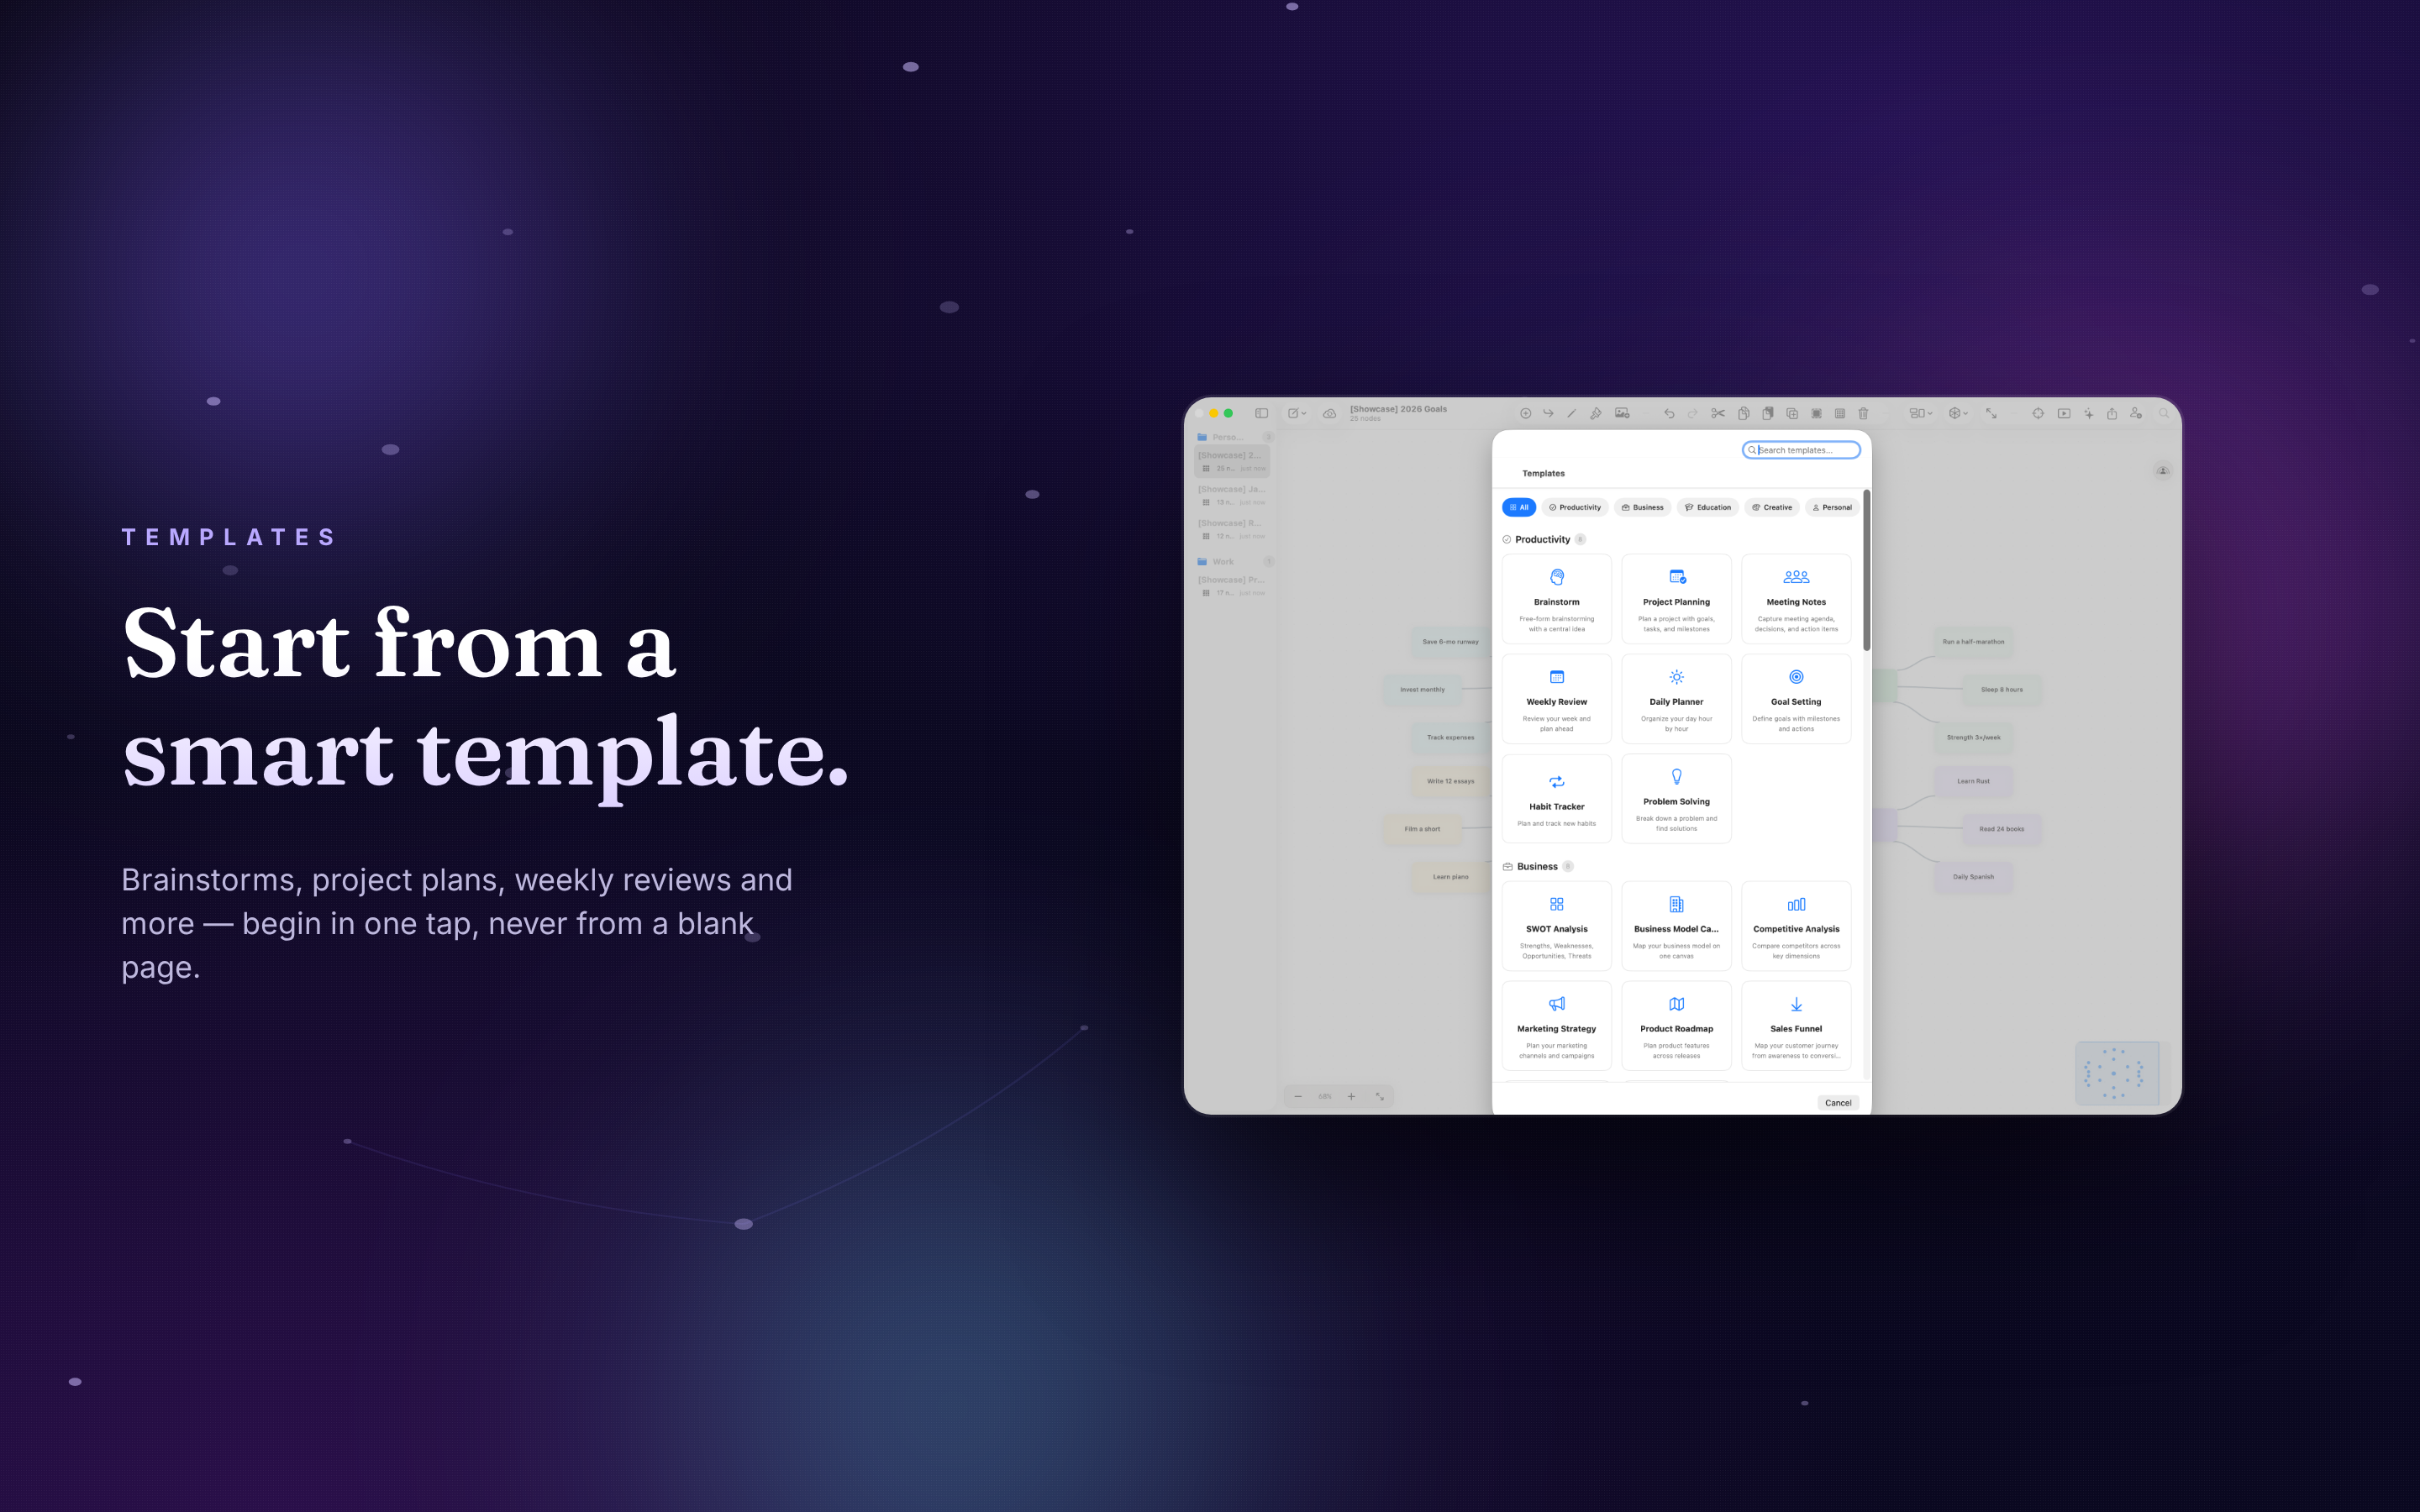Choose the Daily Planner template card
Viewport: 2420px width, 1512px height.
click(1676, 699)
